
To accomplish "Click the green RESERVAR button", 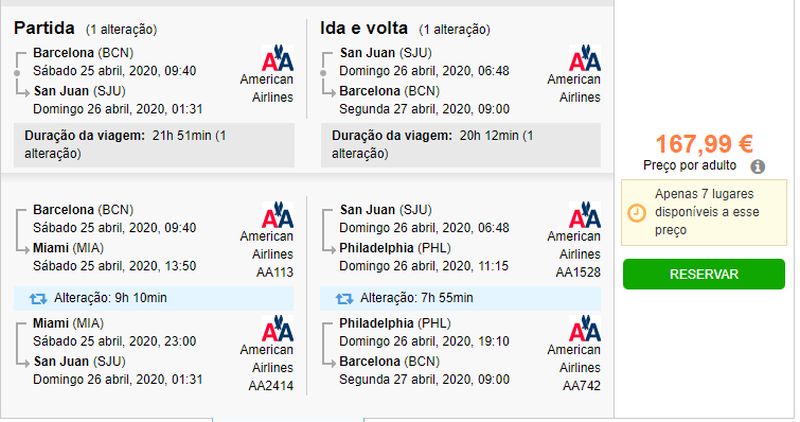I will click(x=704, y=274).
